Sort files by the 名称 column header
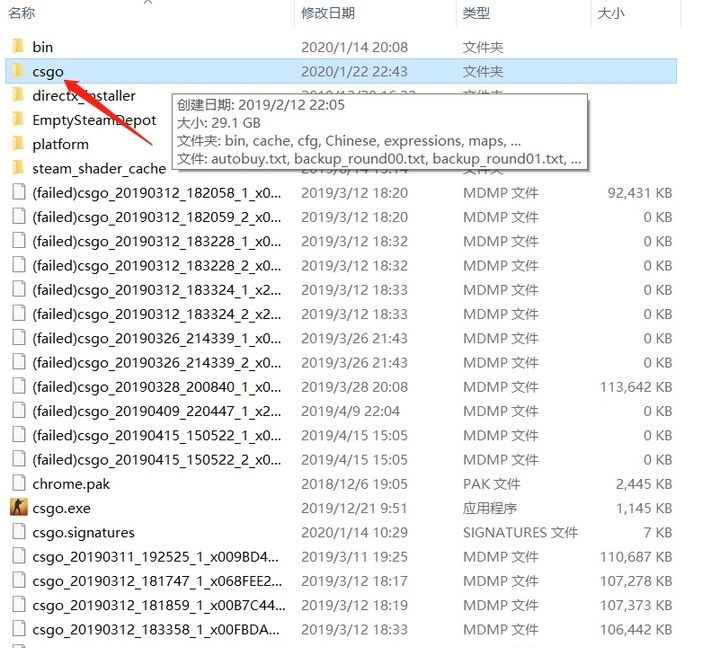Image resolution: width=719 pixels, height=648 pixels. point(22,13)
